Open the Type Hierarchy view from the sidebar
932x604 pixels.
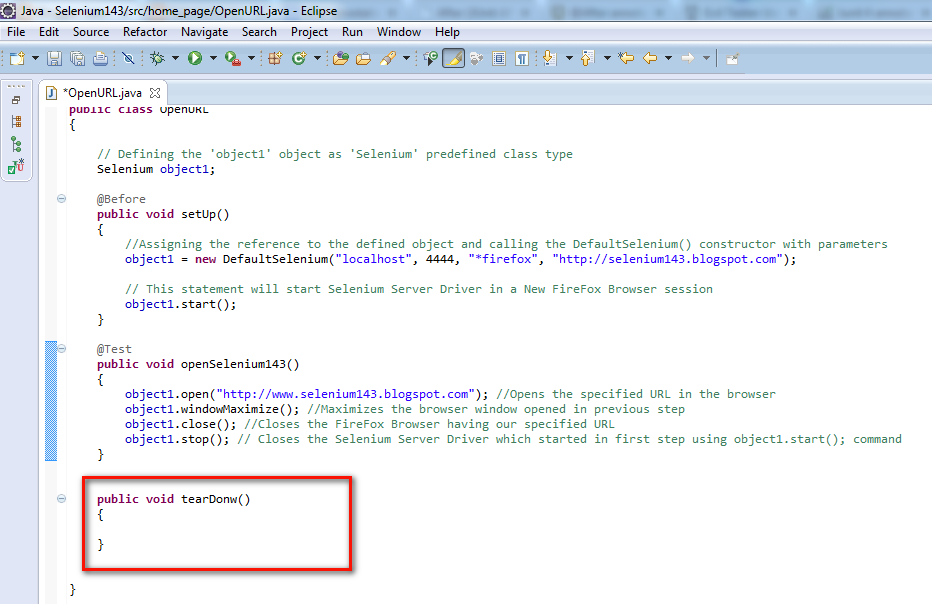point(16,144)
